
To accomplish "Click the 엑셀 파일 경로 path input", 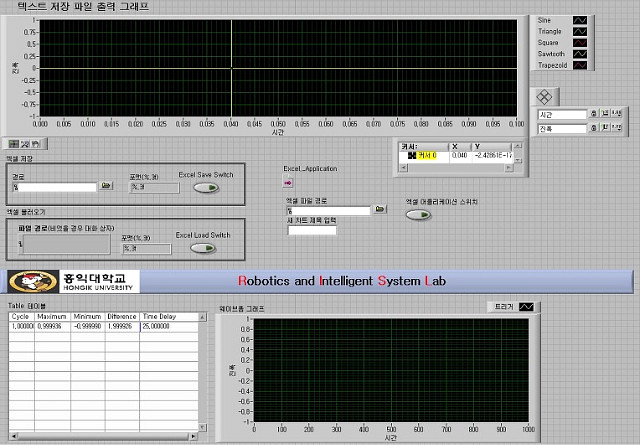I will tap(331, 211).
